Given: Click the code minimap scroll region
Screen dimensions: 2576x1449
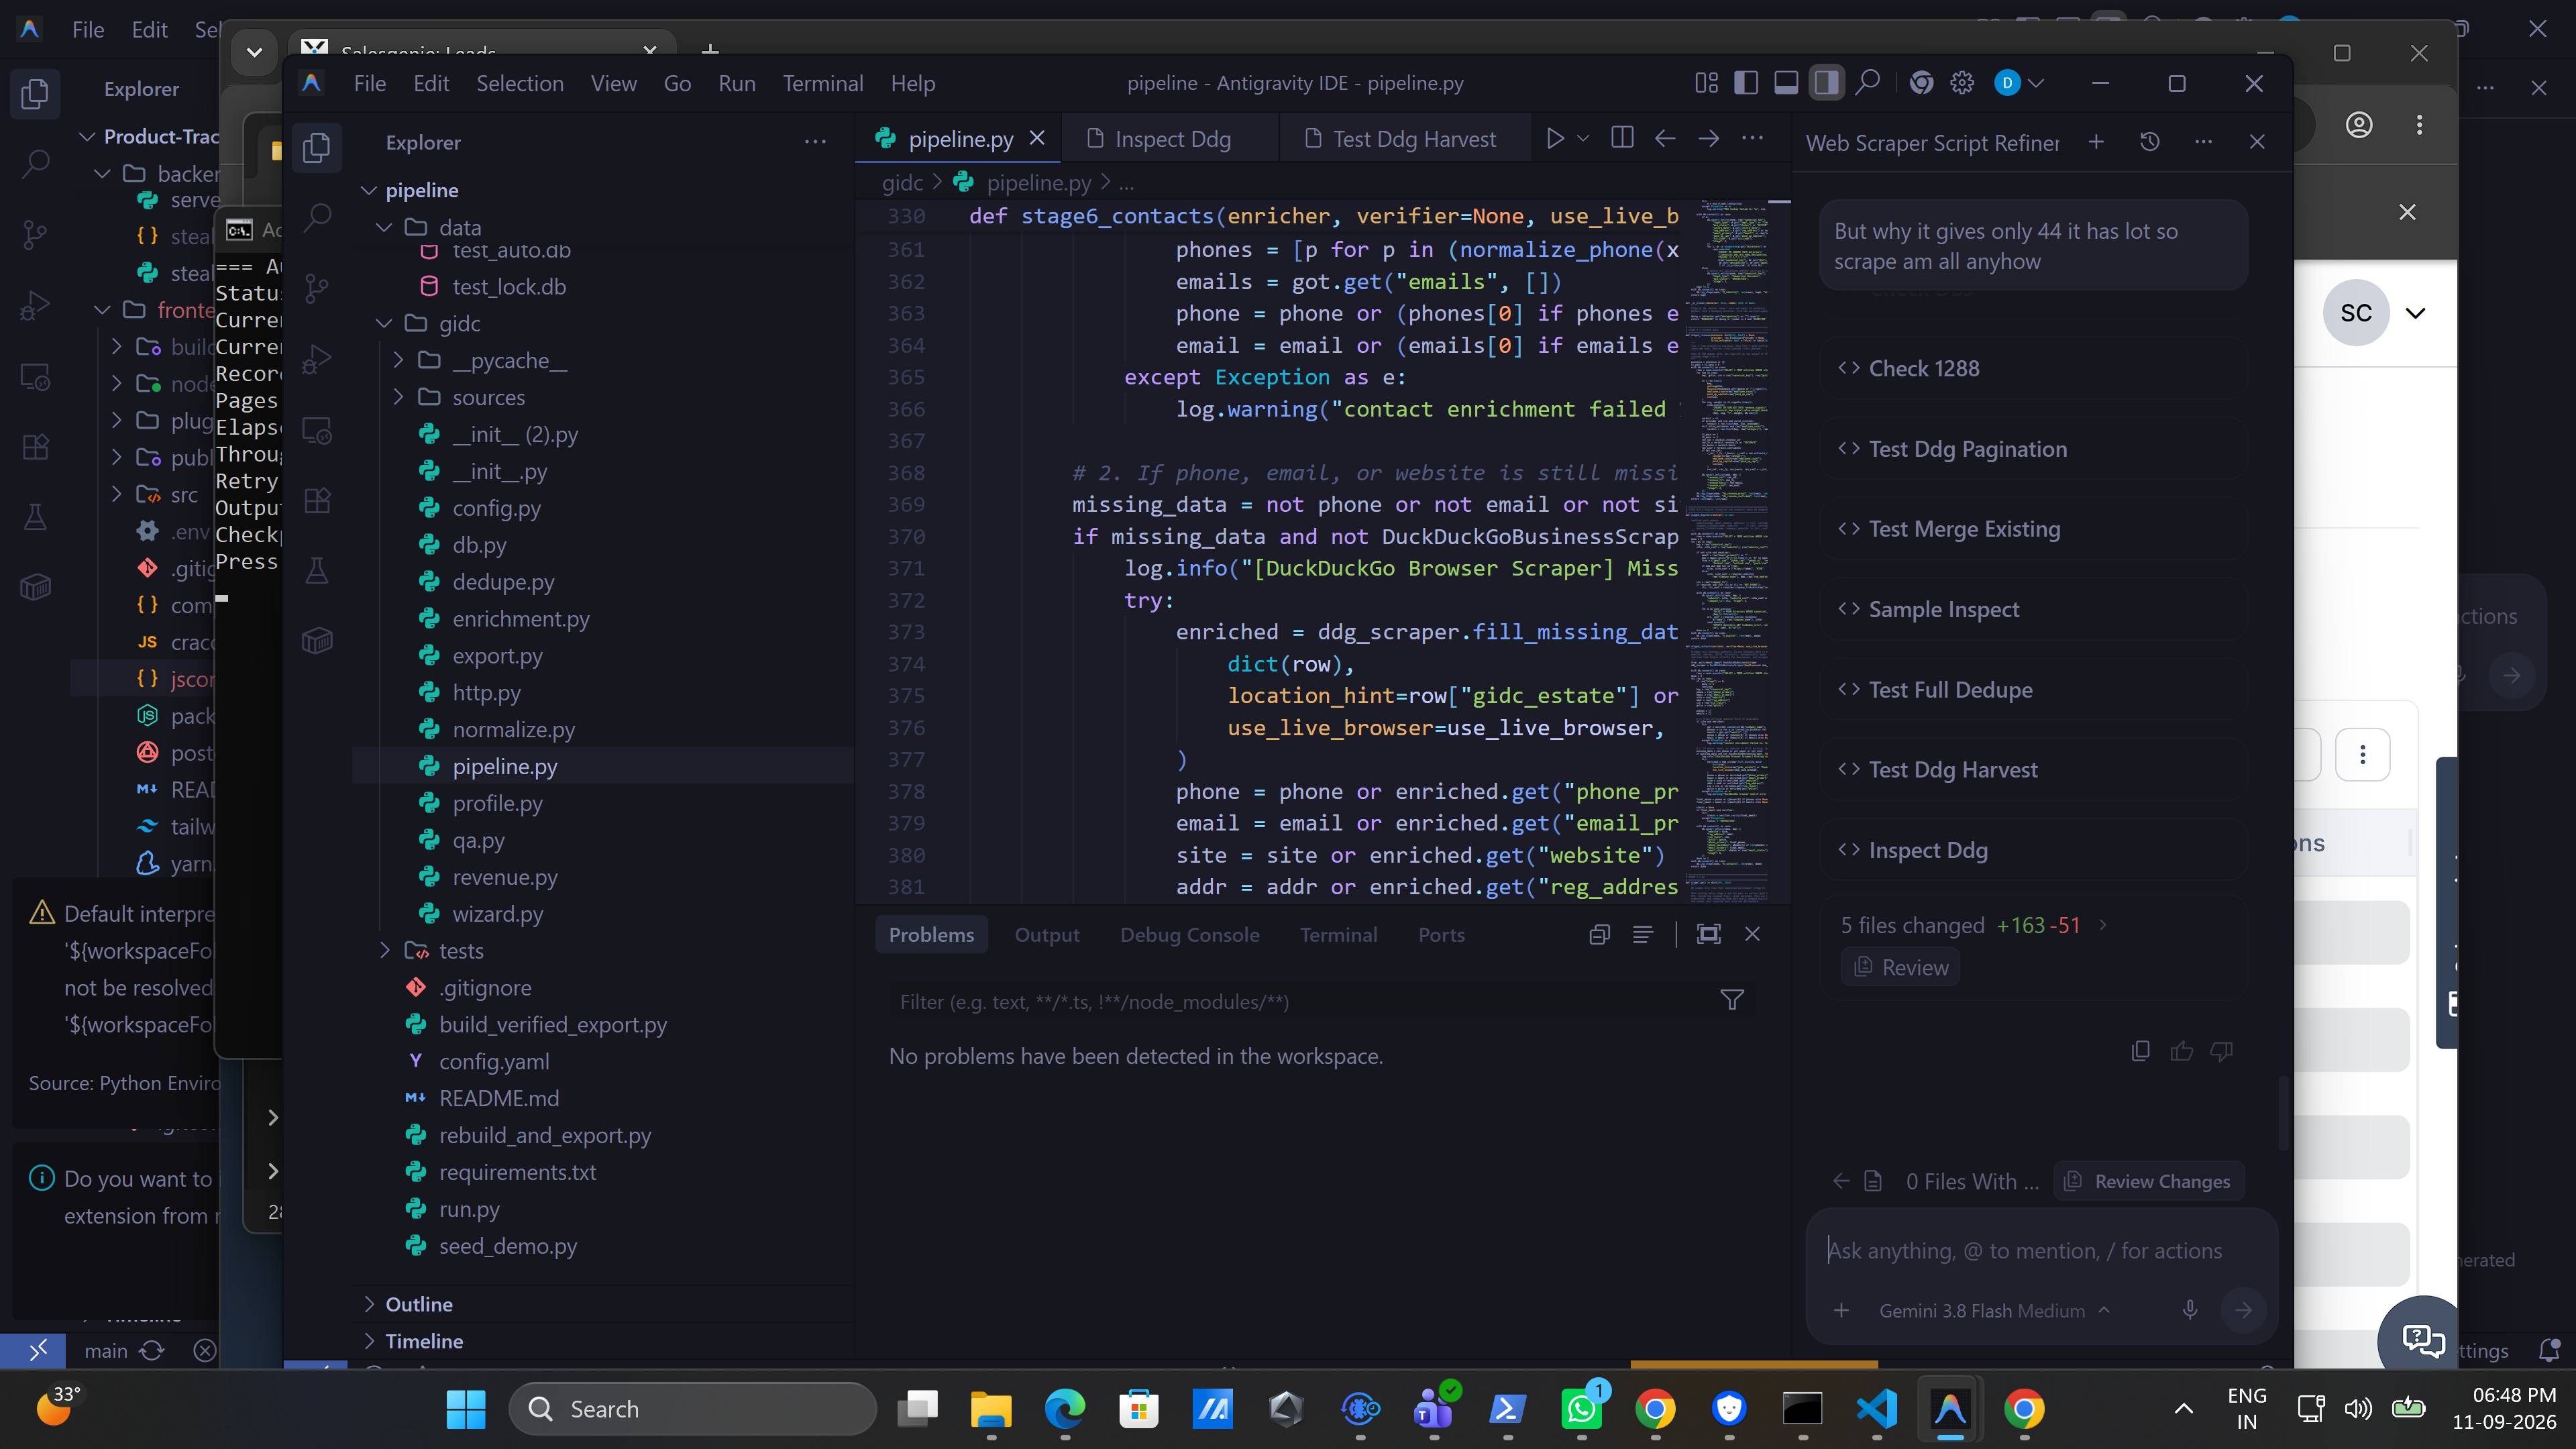Looking at the screenshot, I should click(1730, 550).
